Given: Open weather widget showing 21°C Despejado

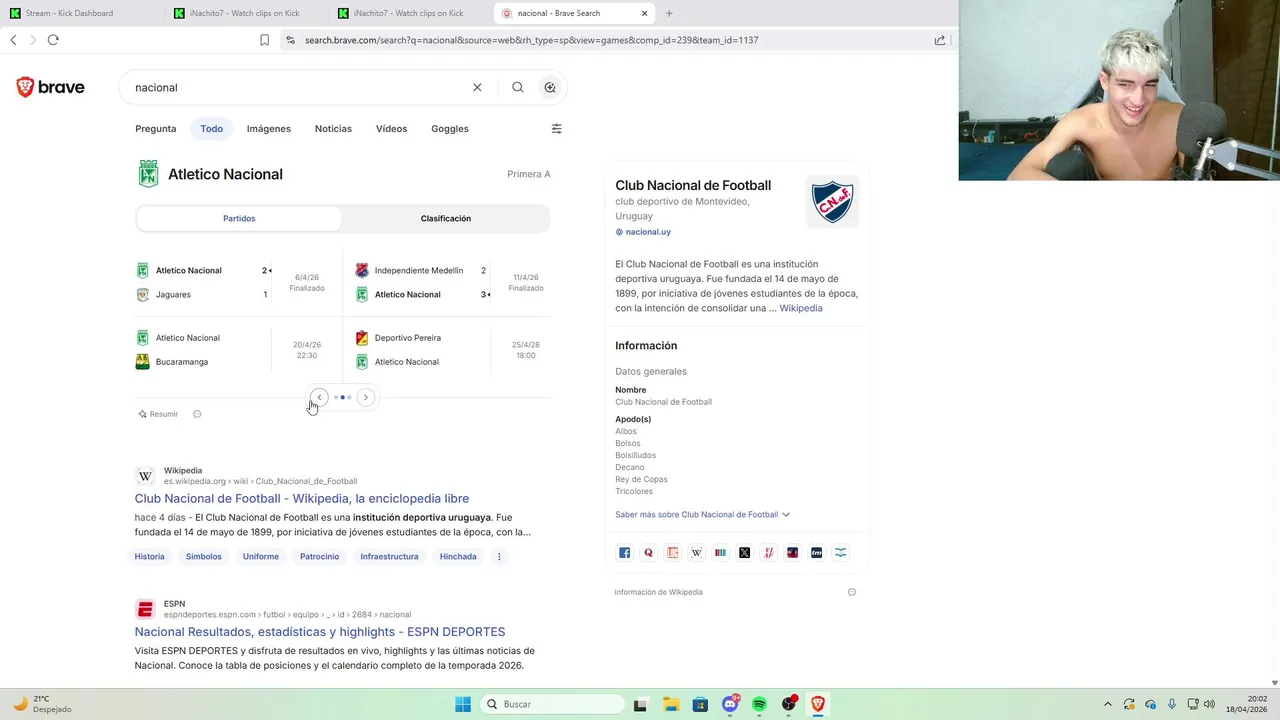Looking at the screenshot, I should pyautogui.click(x=42, y=704).
